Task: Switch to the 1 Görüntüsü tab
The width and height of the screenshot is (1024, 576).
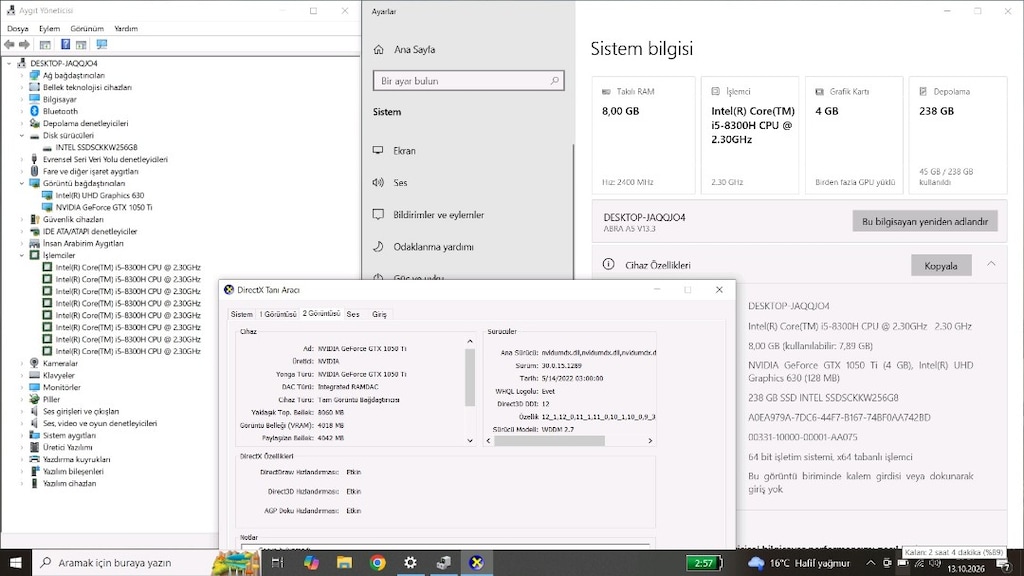Action: [278, 314]
